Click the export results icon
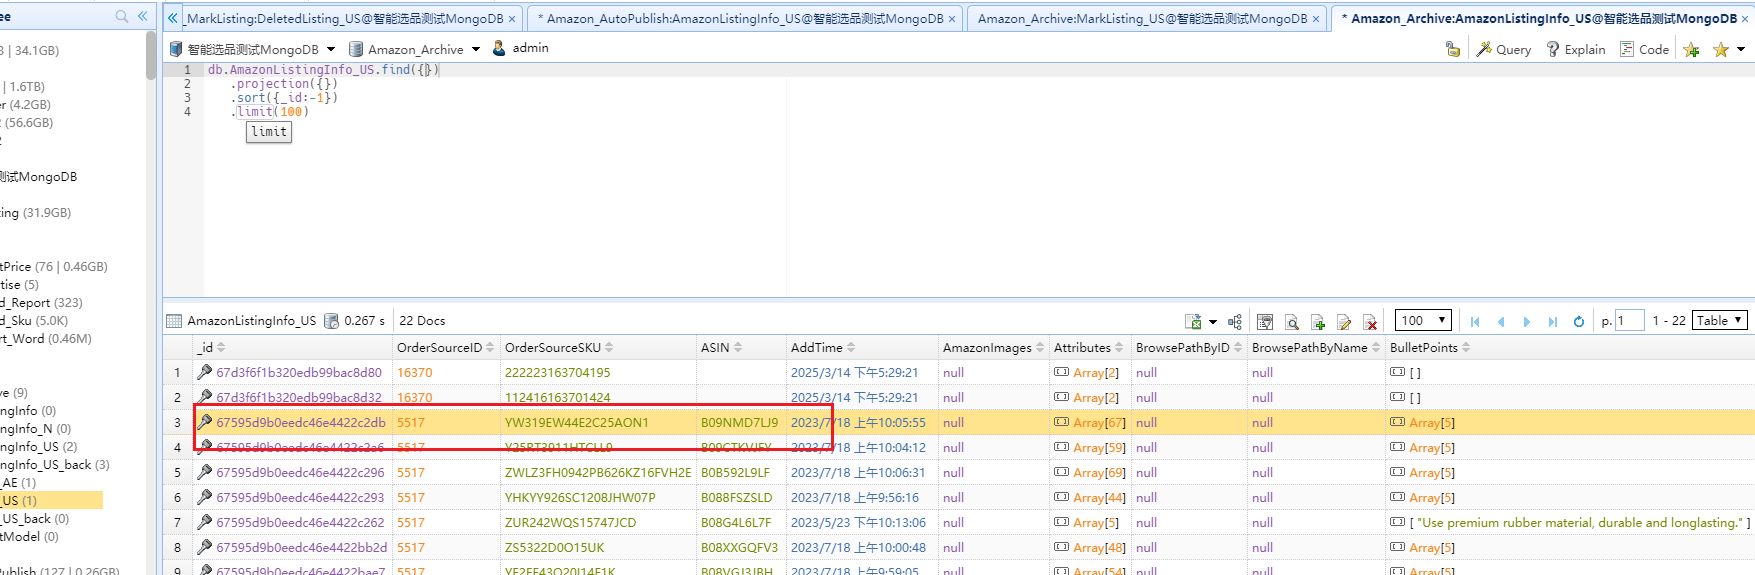Viewport: 1755px width, 575px height. coord(1193,321)
